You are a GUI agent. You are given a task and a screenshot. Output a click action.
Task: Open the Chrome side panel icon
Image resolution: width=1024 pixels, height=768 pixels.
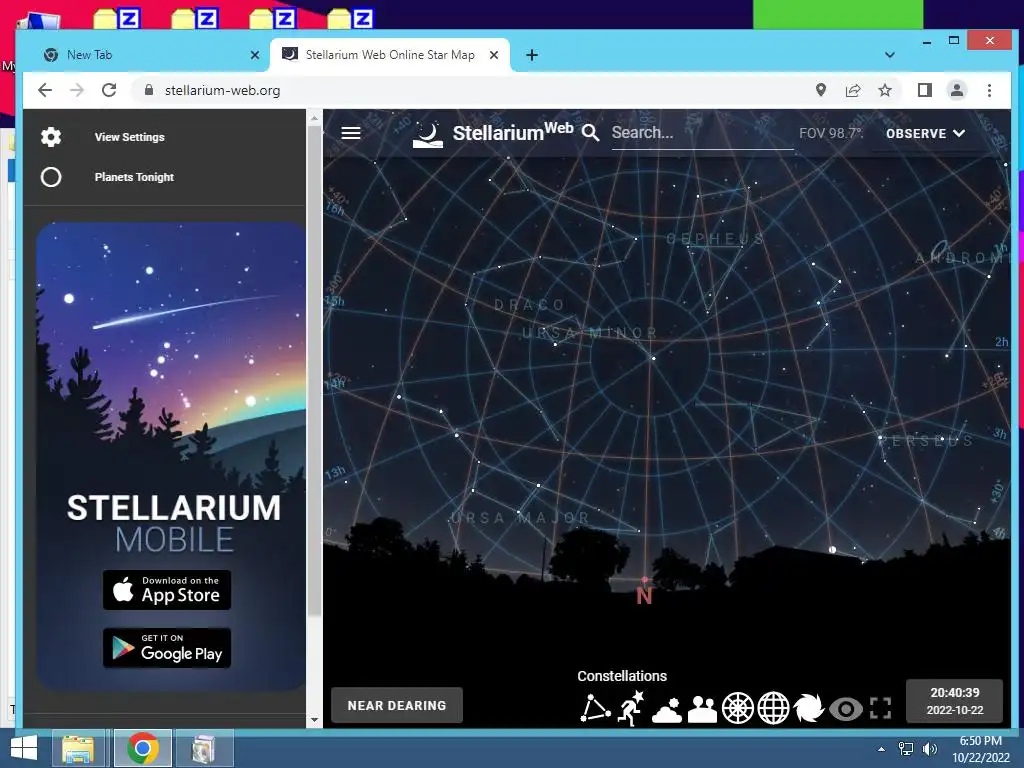pos(925,90)
